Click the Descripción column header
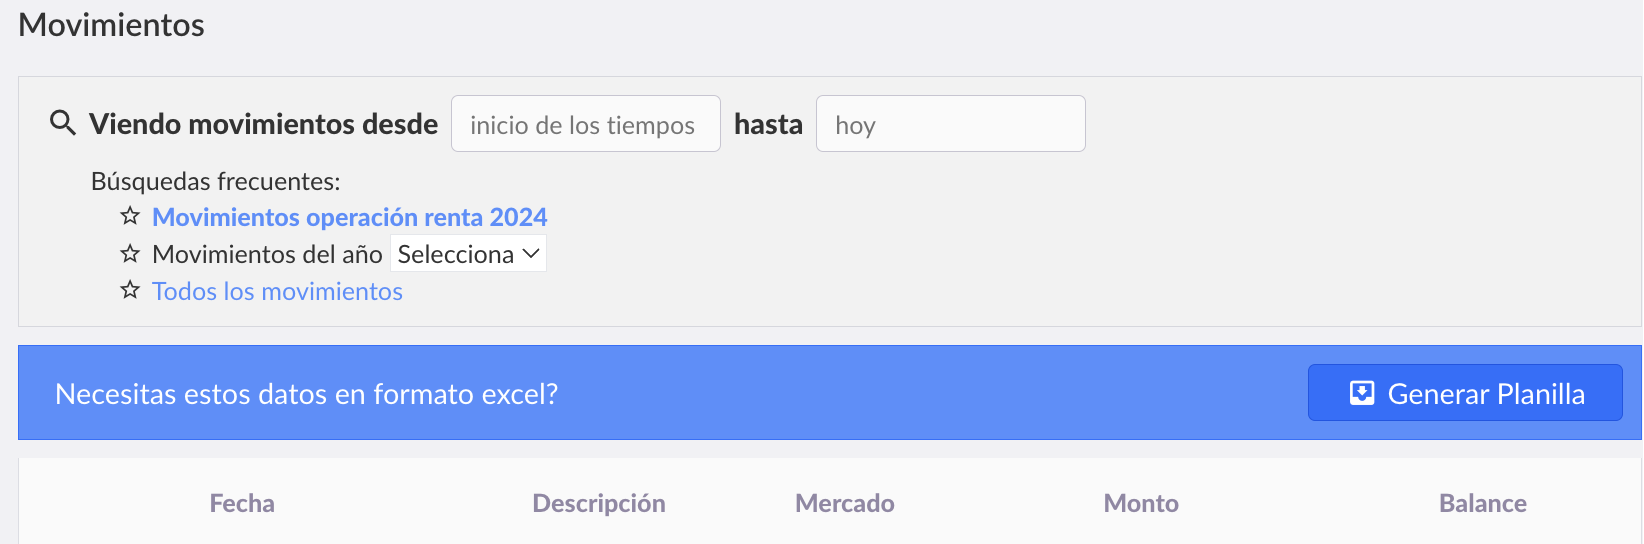 (599, 503)
